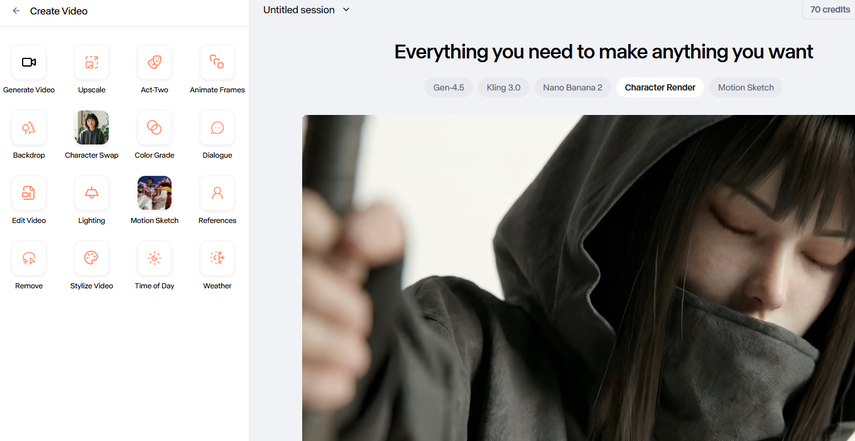Choose the Time of Day tool
The image size is (855, 441).
pos(154,258)
